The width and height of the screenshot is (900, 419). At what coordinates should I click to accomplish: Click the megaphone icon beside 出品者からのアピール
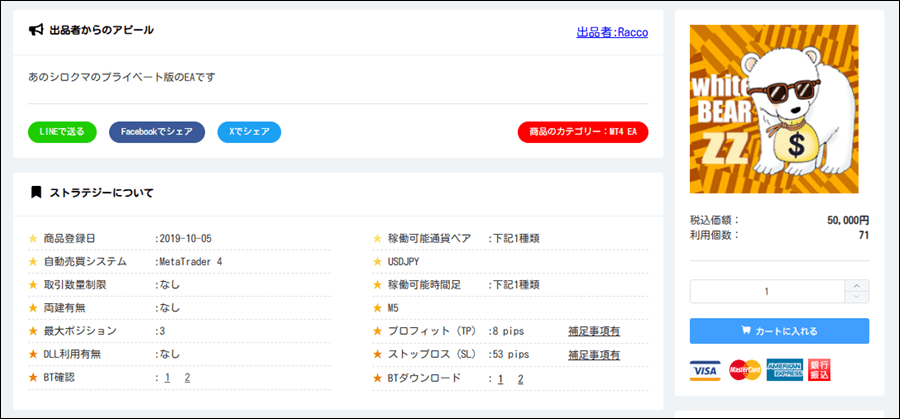tap(36, 30)
